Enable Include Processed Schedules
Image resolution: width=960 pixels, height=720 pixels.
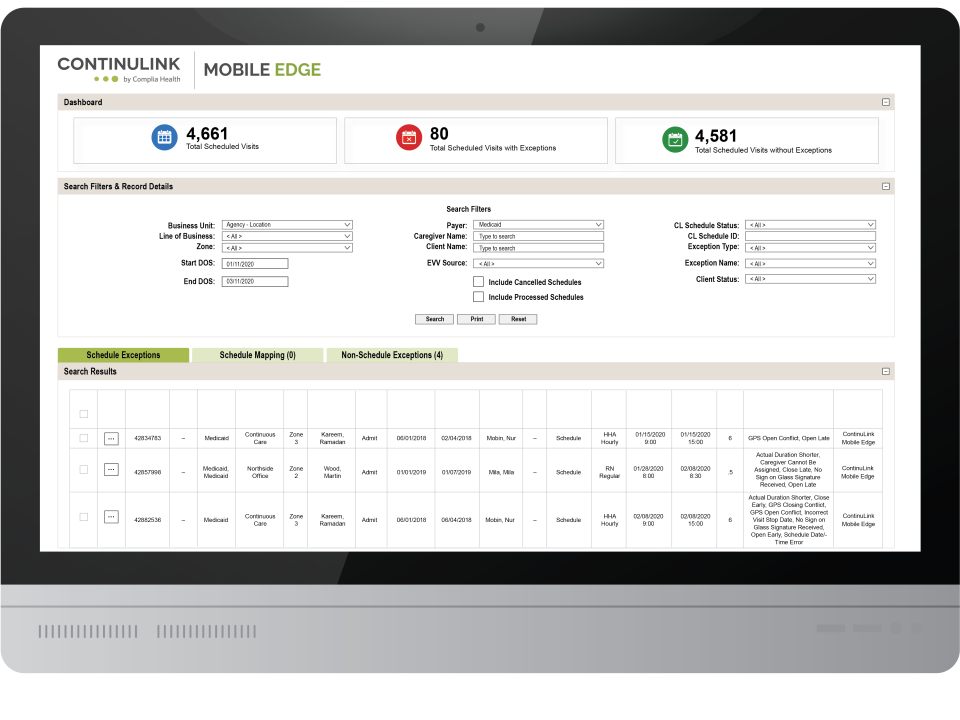point(478,297)
